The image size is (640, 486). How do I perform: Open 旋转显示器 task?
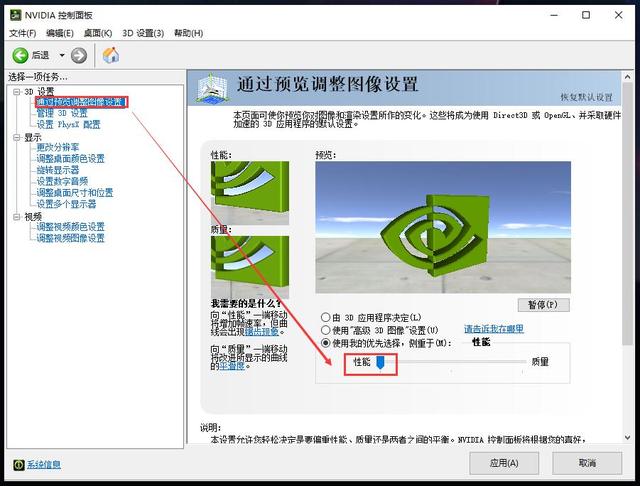click(58, 170)
